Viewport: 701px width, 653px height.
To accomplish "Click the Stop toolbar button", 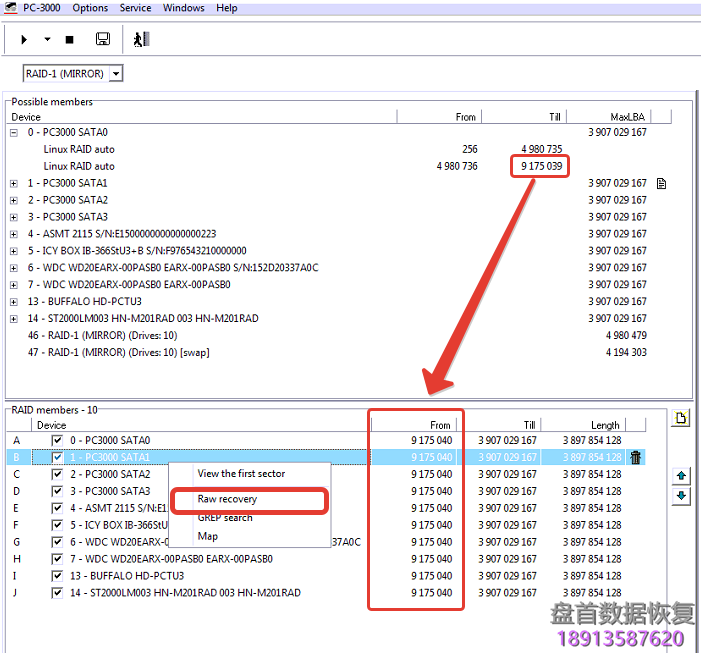I will coord(69,39).
